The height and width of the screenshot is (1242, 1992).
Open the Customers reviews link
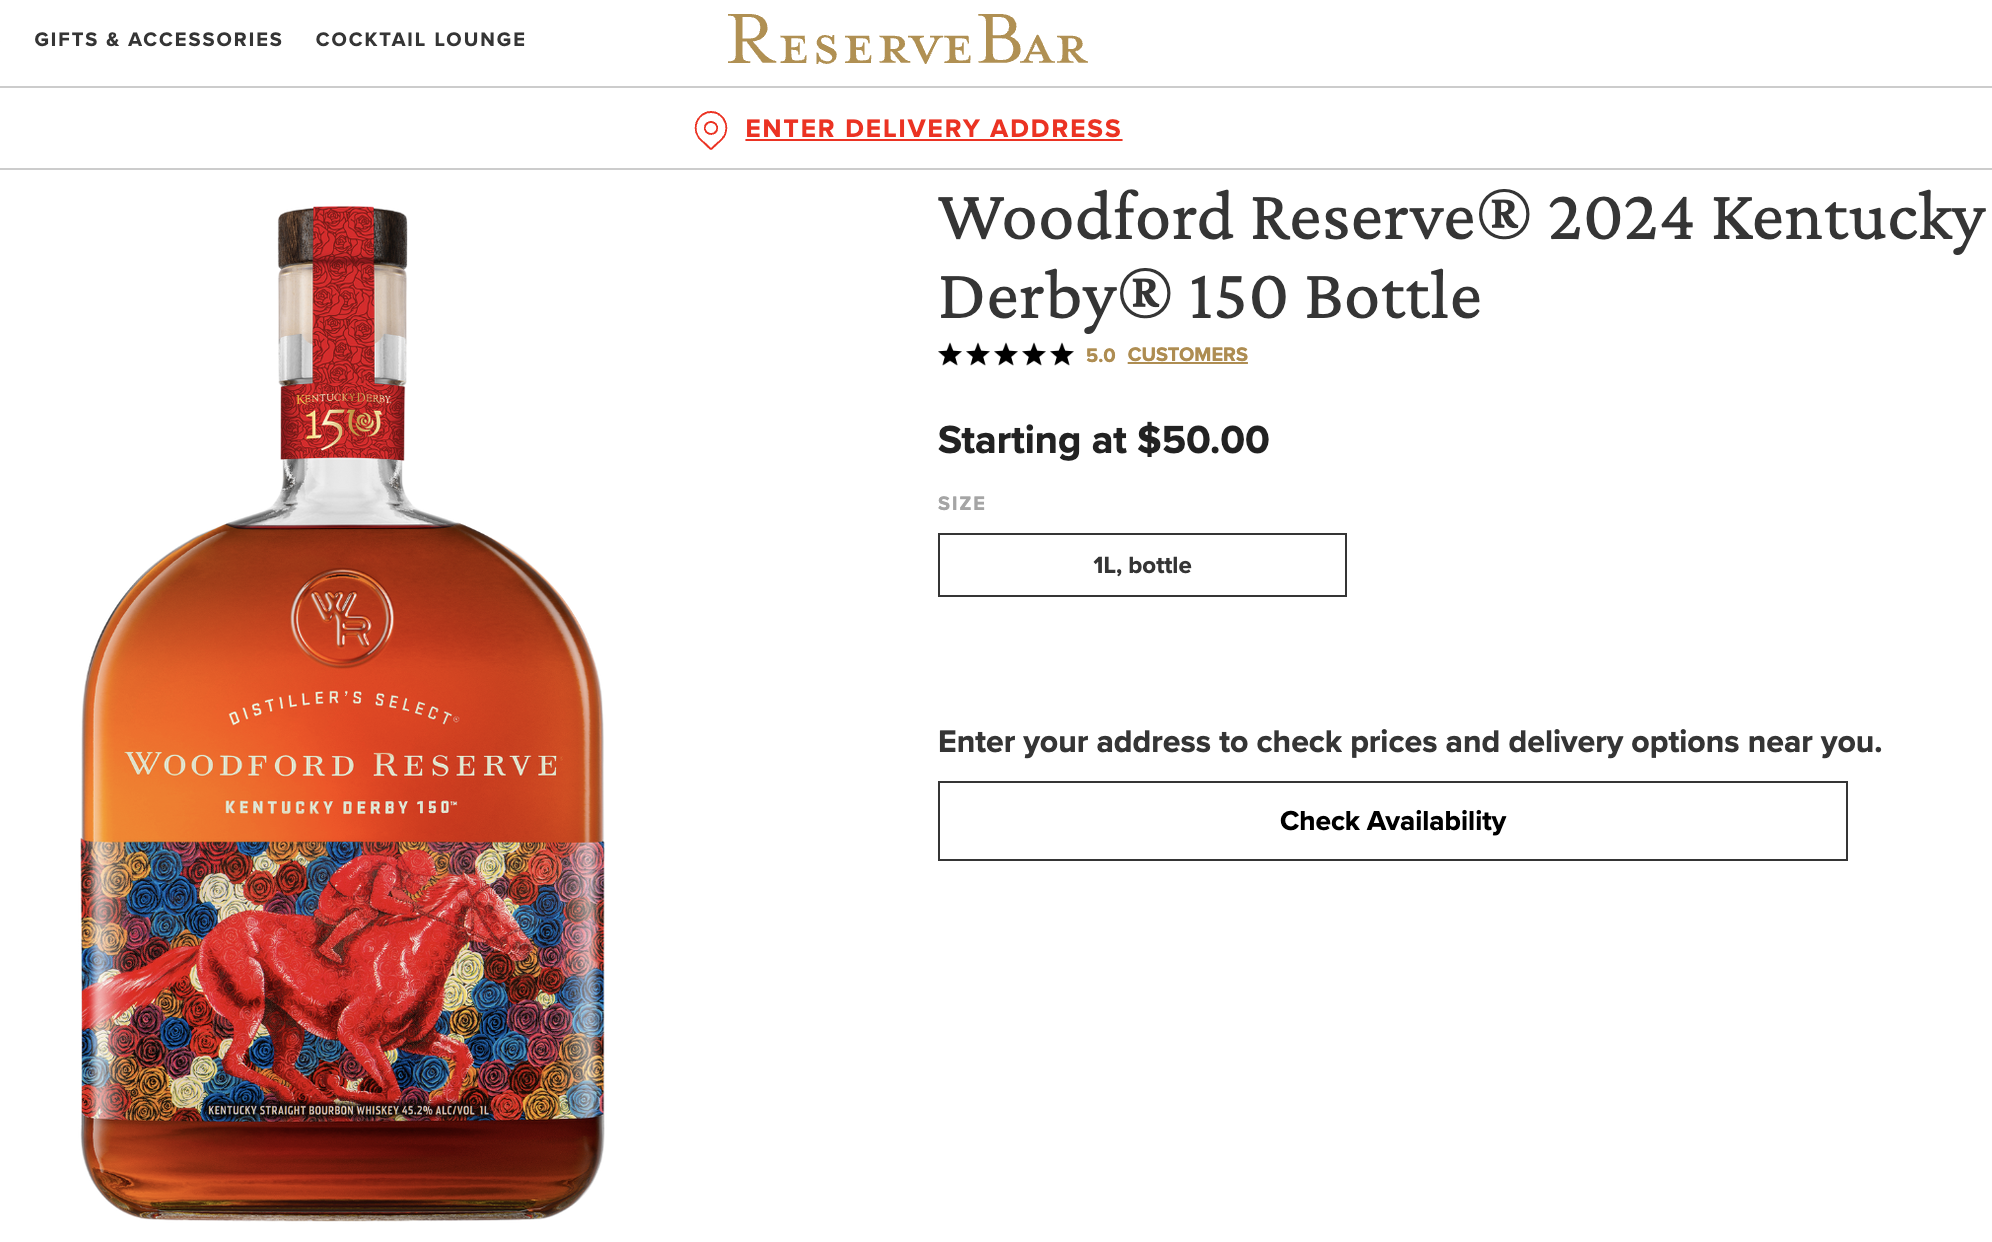(1187, 355)
